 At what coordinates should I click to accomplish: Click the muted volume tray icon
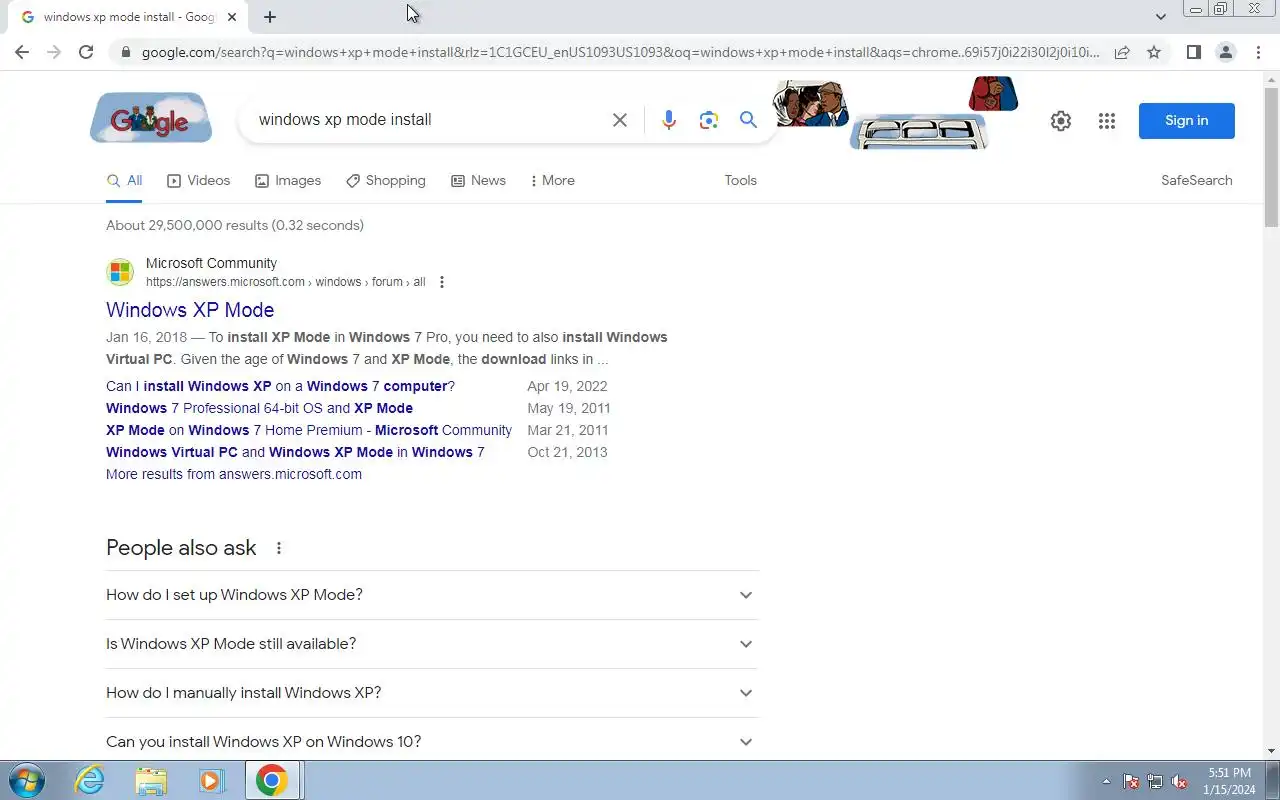(1179, 782)
